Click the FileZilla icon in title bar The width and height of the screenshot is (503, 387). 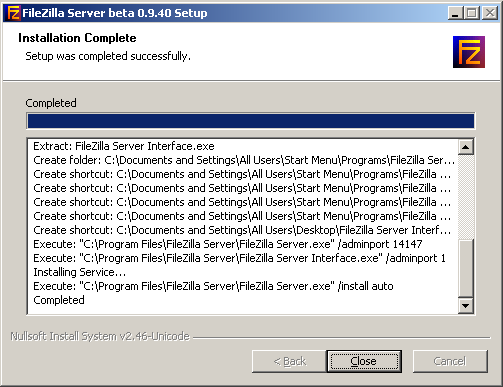pyautogui.click(x=13, y=13)
